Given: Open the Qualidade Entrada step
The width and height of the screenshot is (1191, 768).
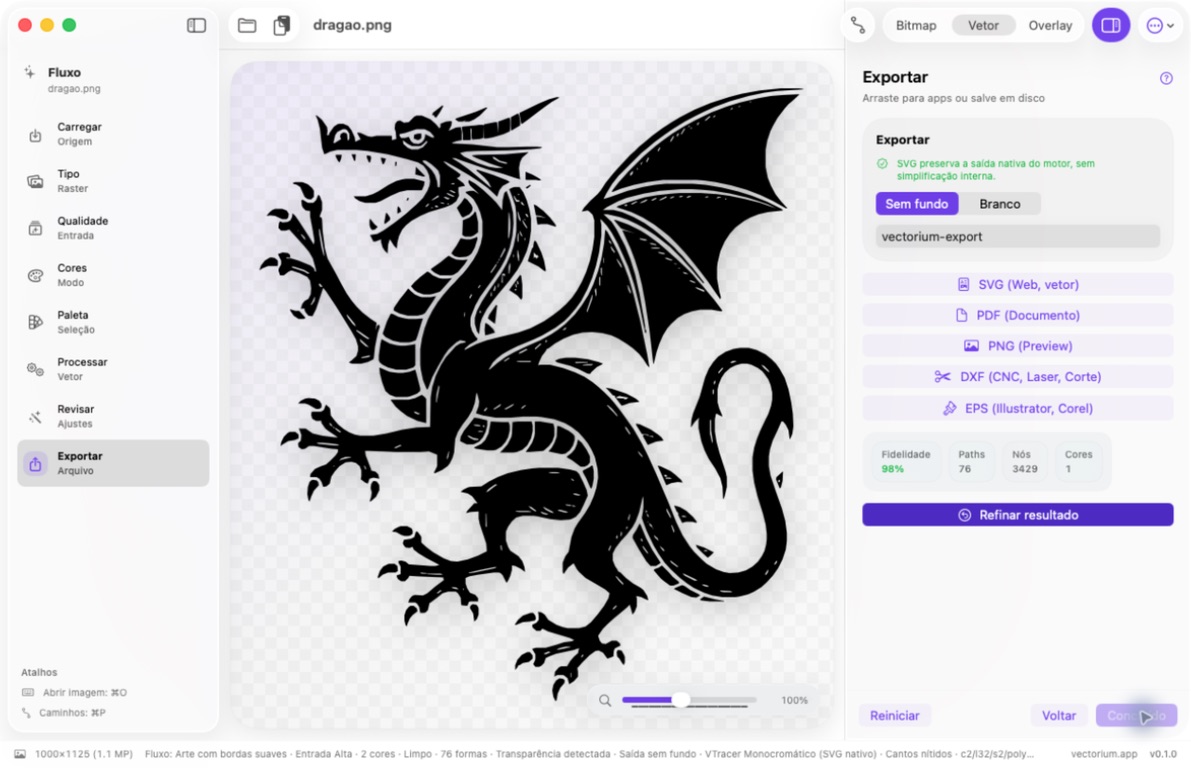Looking at the screenshot, I should [113, 228].
